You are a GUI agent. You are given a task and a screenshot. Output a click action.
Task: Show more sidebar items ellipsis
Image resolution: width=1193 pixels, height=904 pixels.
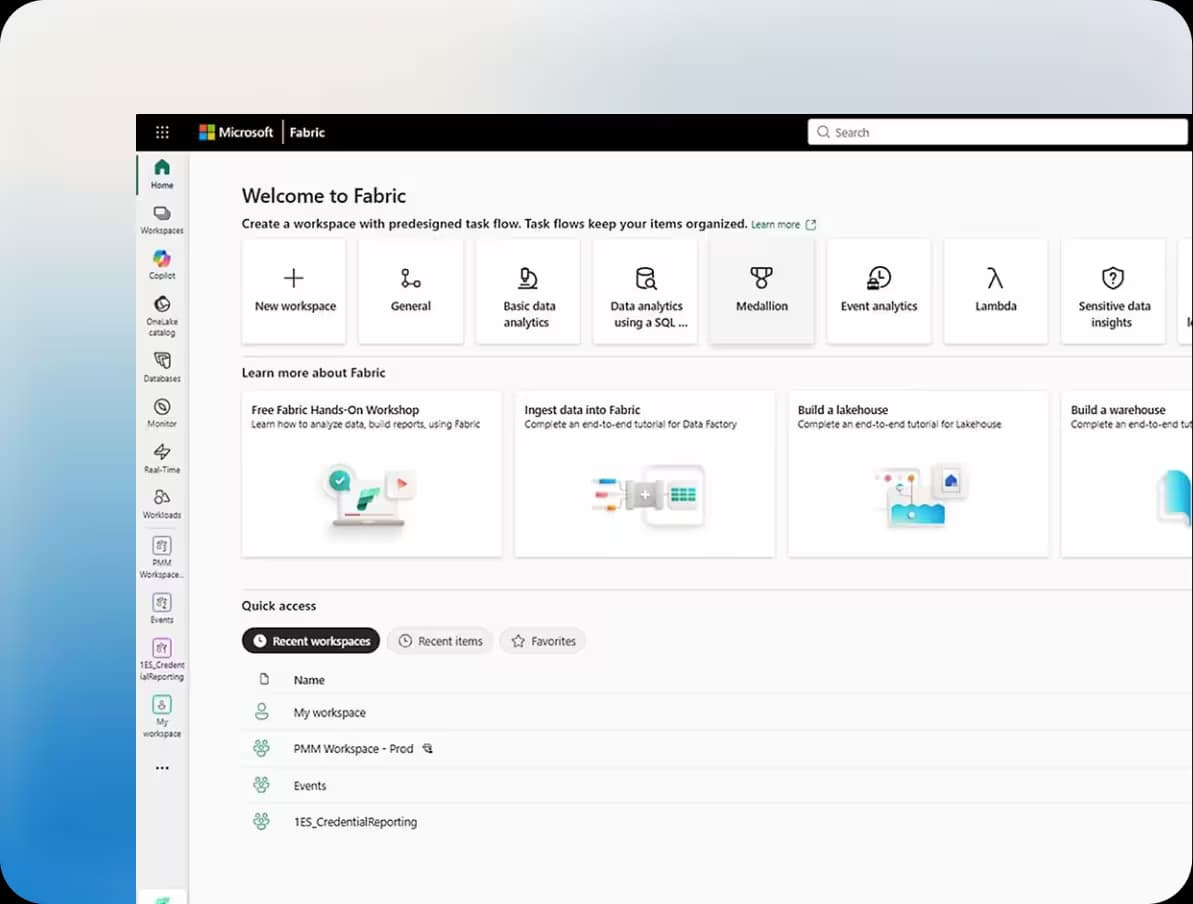pyautogui.click(x=162, y=768)
